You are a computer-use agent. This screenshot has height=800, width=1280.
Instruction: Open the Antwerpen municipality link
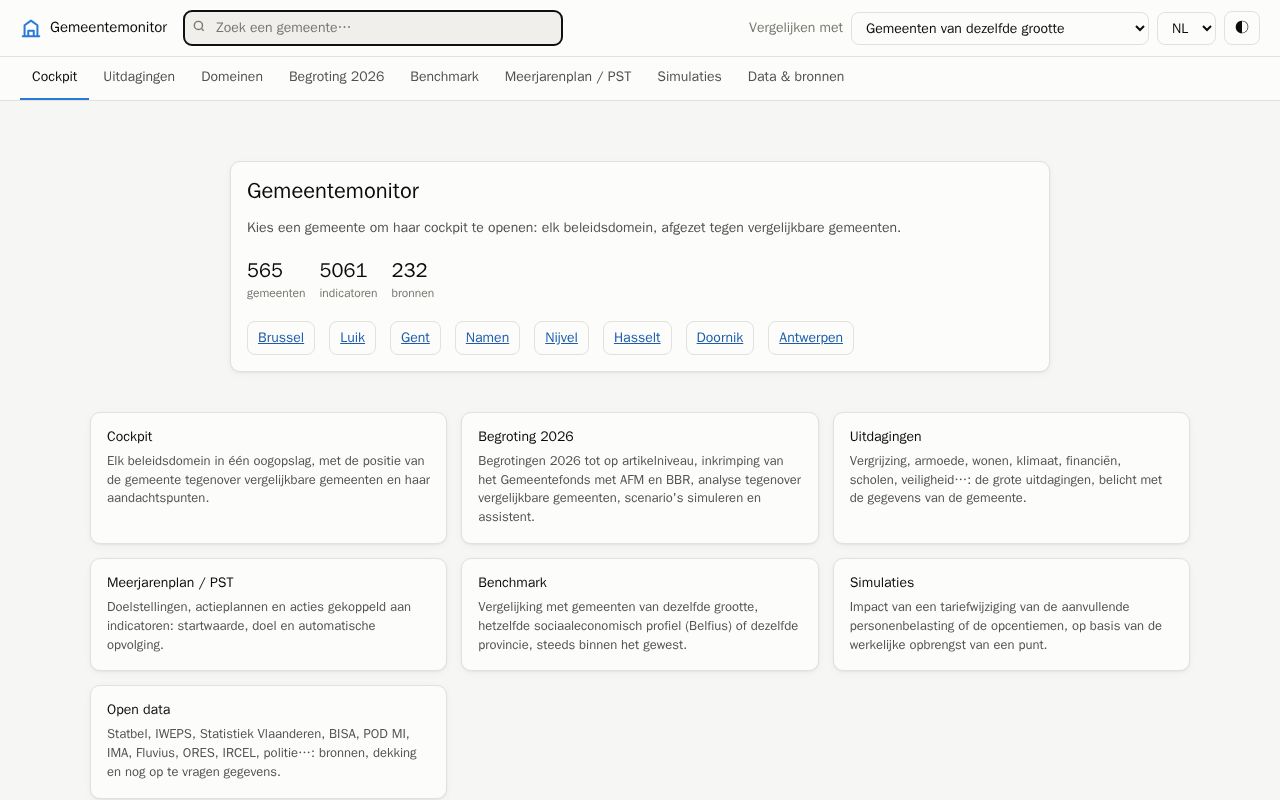(811, 338)
